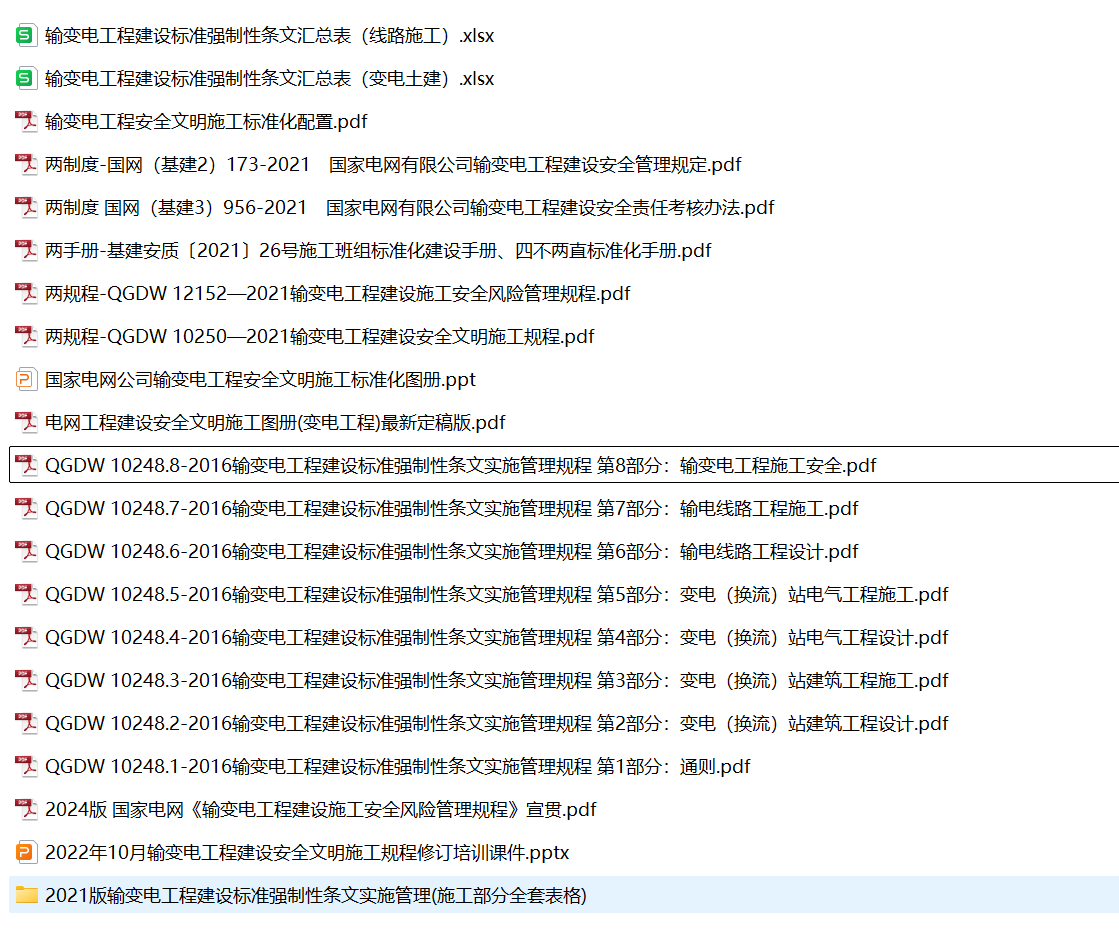
Task: Click PDF icon of QGDW 10248.3-2016
Action: 26,680
